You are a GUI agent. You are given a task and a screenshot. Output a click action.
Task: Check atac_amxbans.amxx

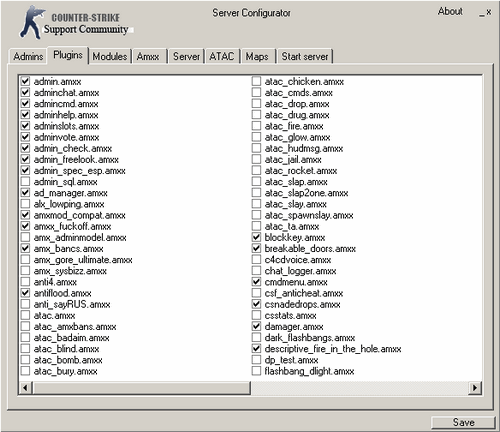25,327
